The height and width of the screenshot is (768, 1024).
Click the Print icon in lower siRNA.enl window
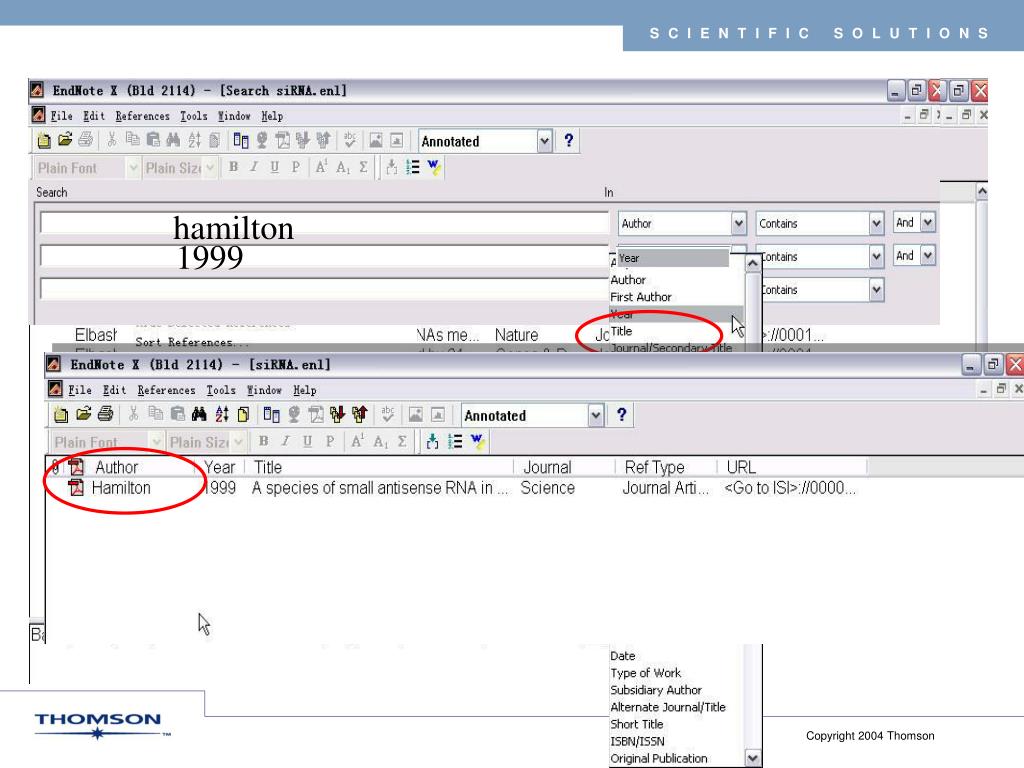[x=105, y=414]
